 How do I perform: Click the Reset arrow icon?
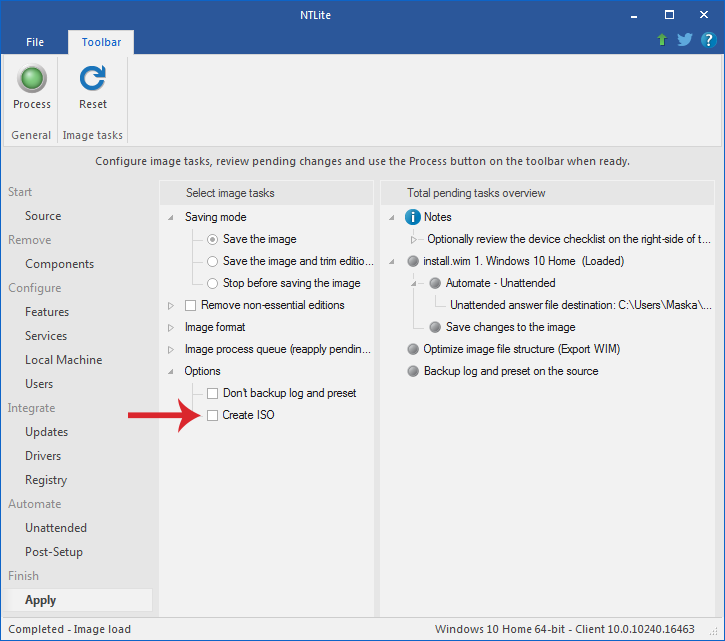pyautogui.click(x=92, y=78)
